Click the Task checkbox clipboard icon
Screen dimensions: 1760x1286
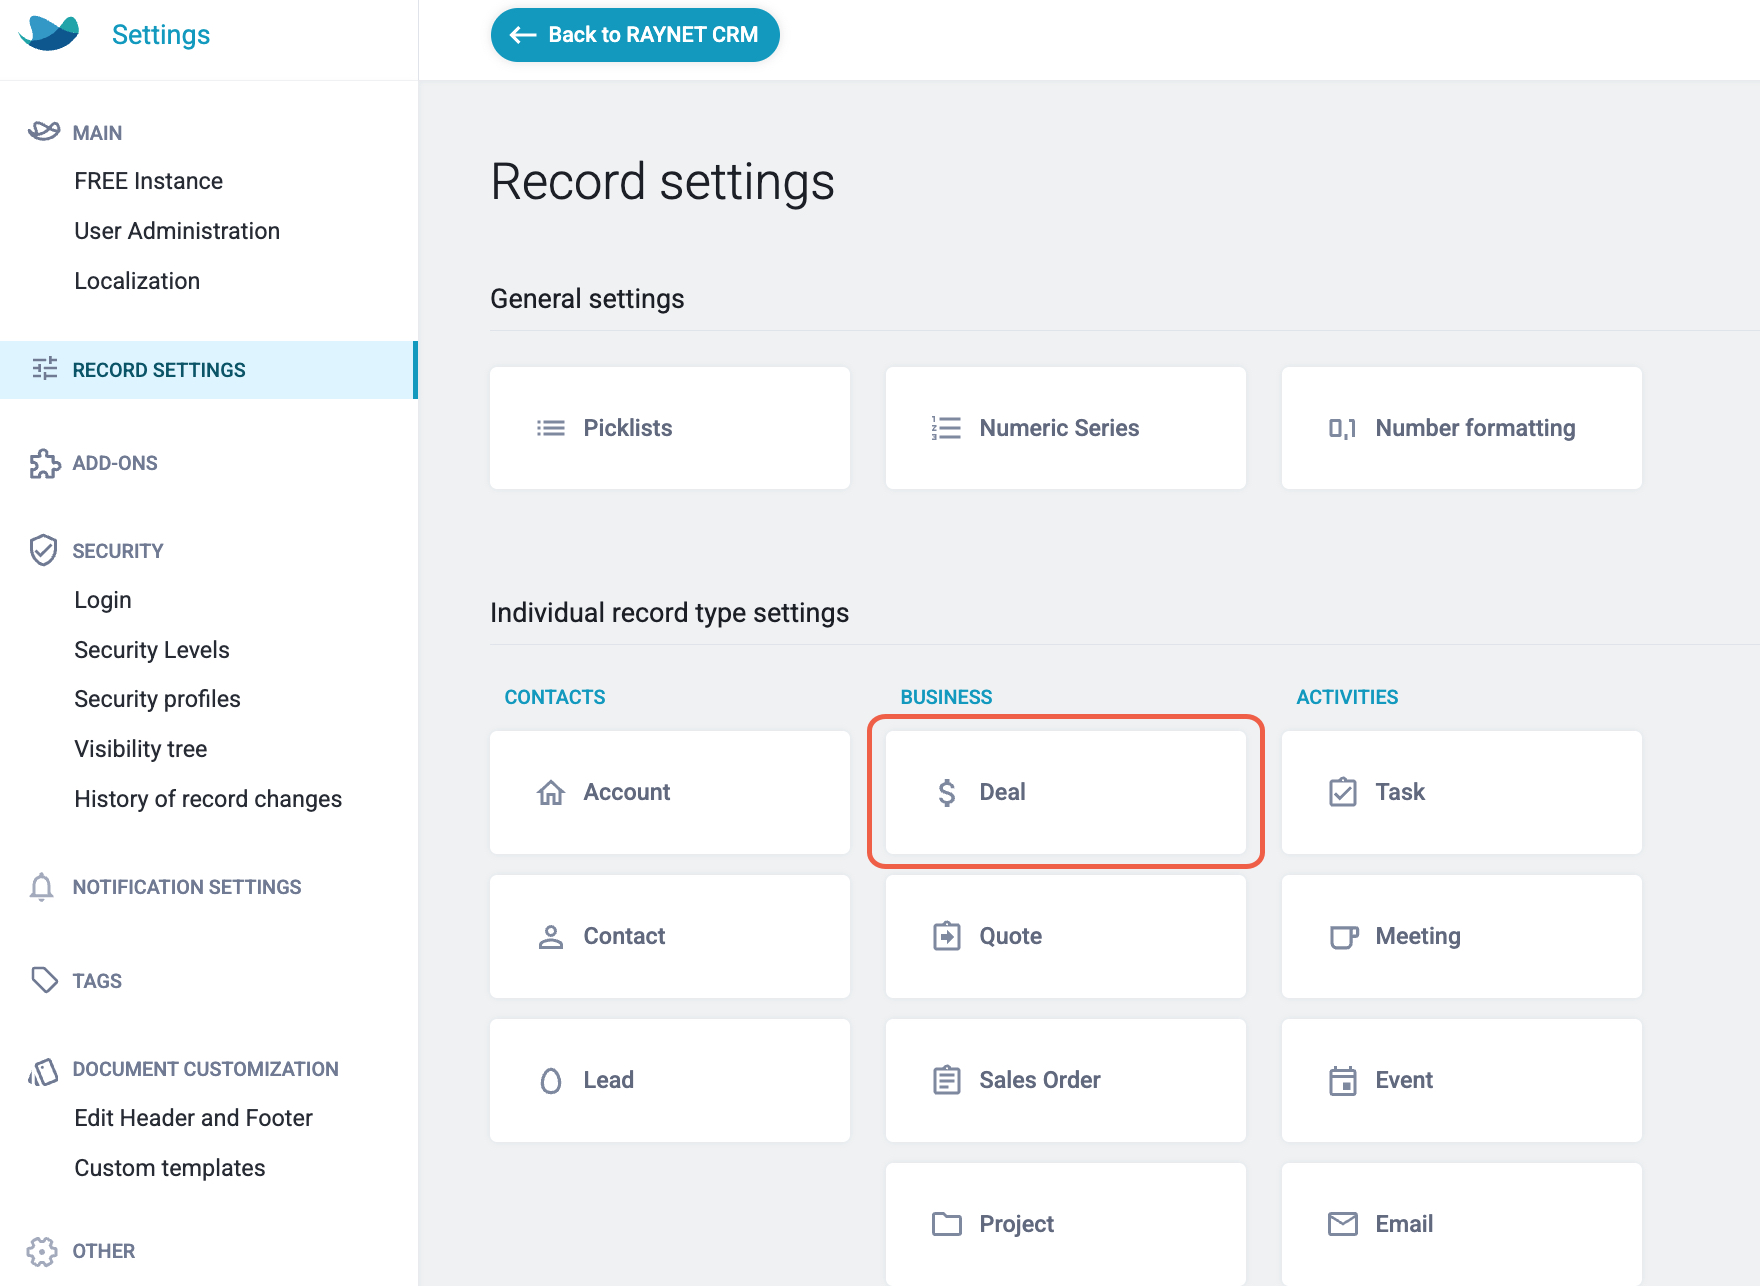click(x=1343, y=792)
